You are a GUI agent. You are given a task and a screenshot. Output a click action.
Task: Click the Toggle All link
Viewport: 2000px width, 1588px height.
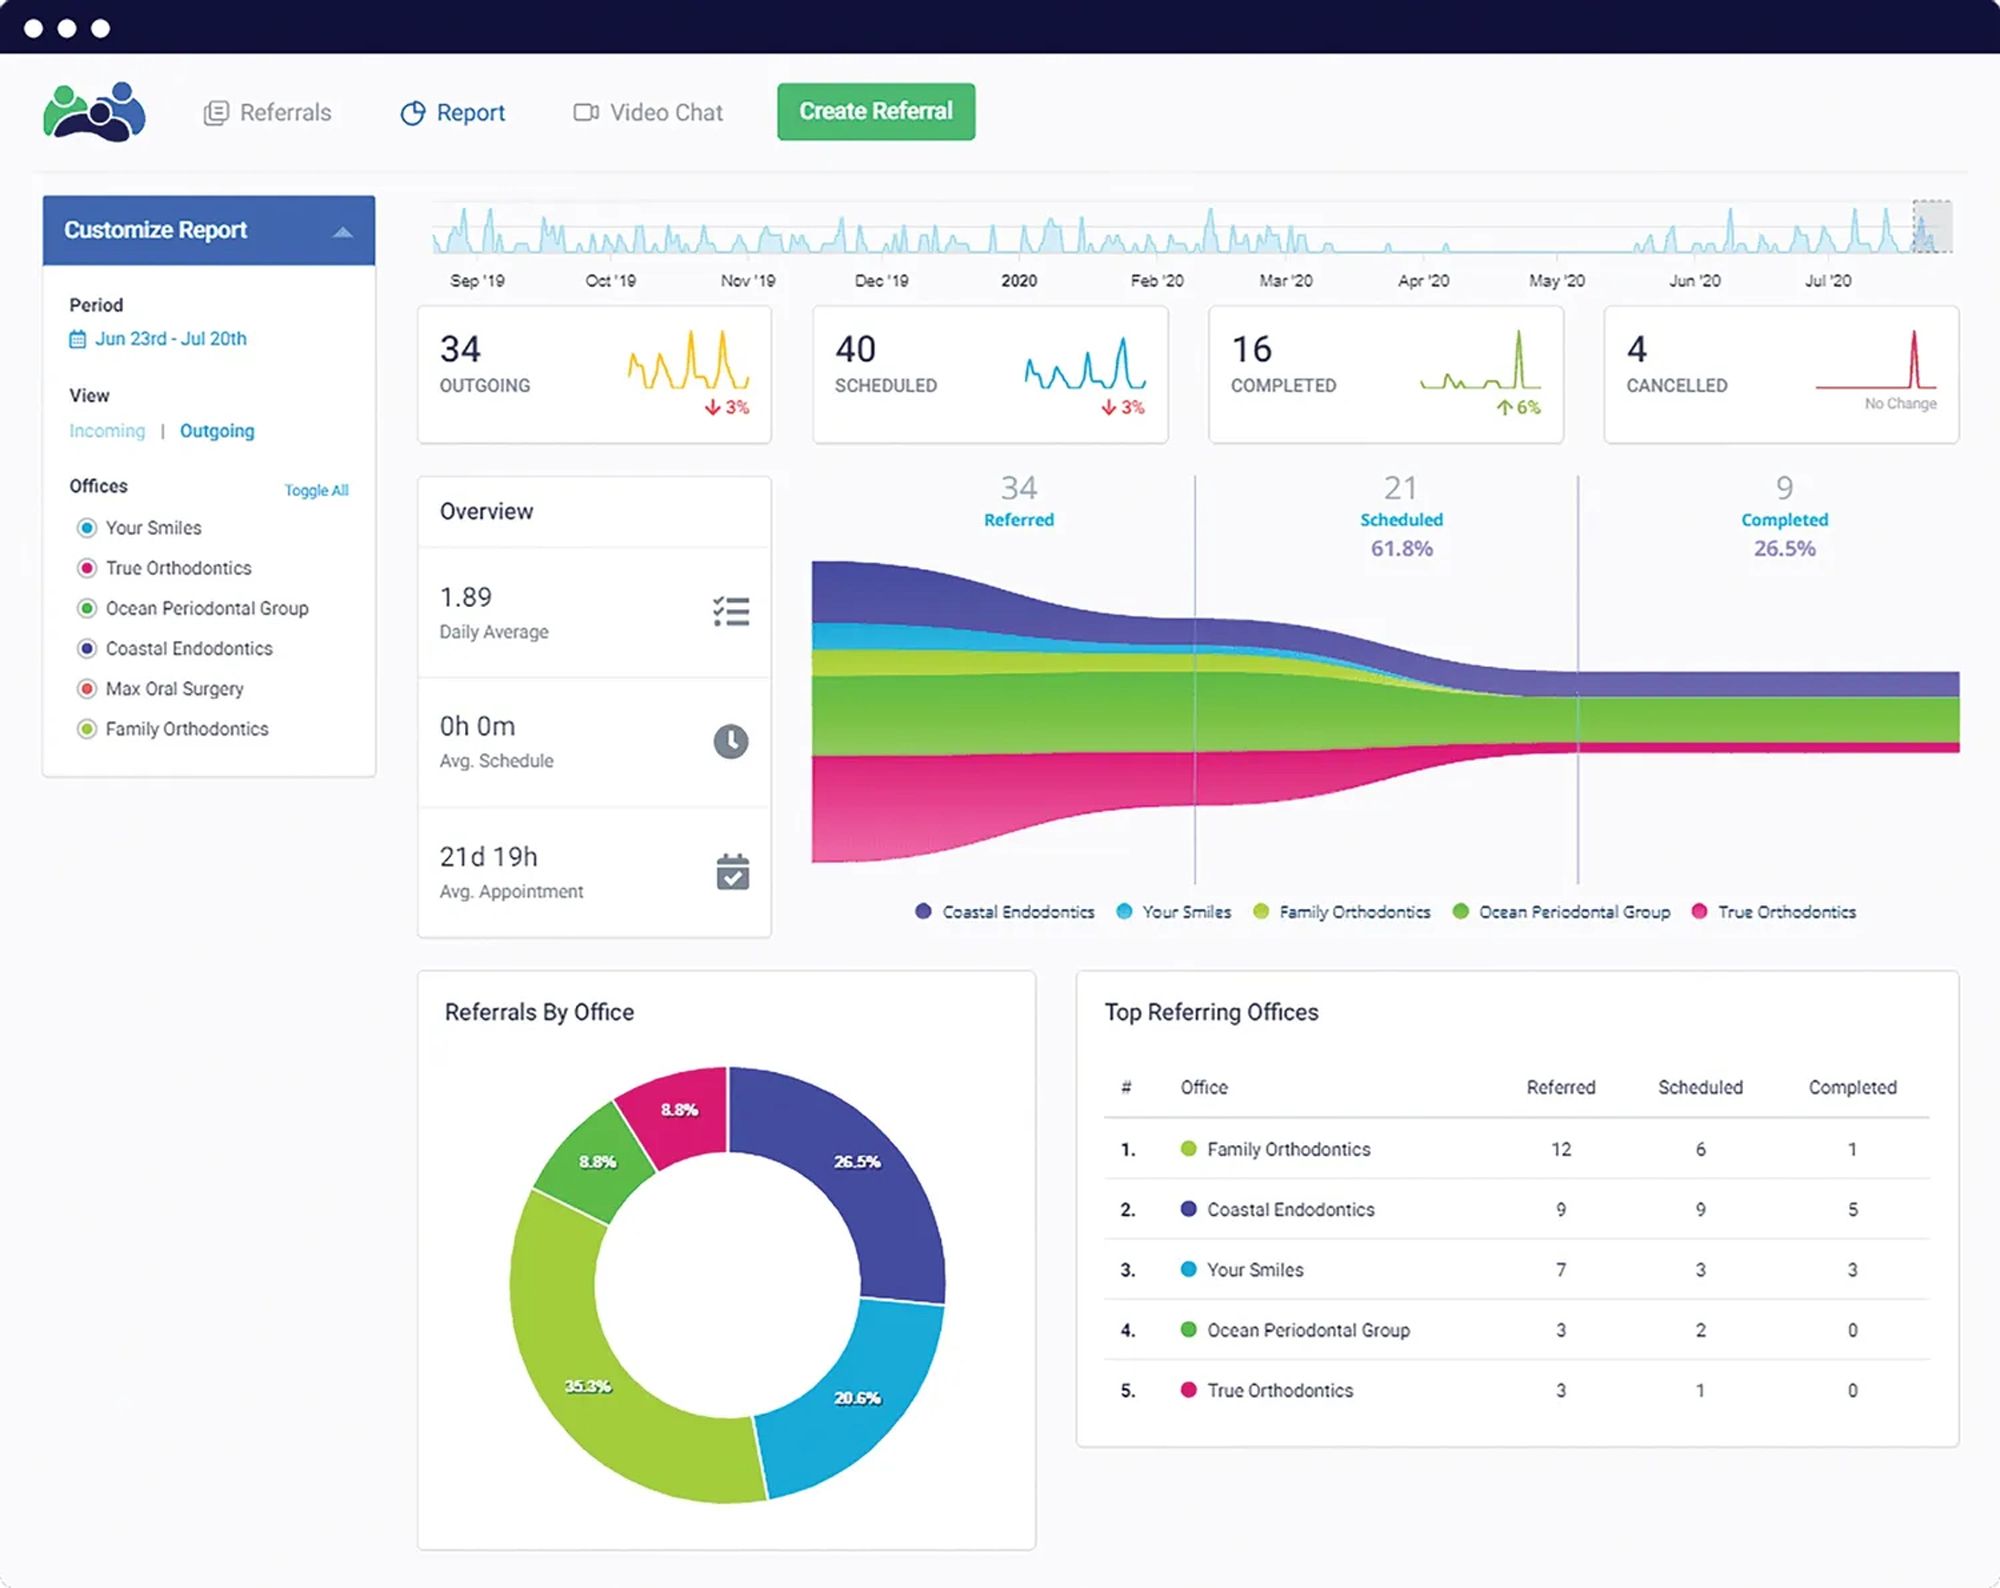316,490
